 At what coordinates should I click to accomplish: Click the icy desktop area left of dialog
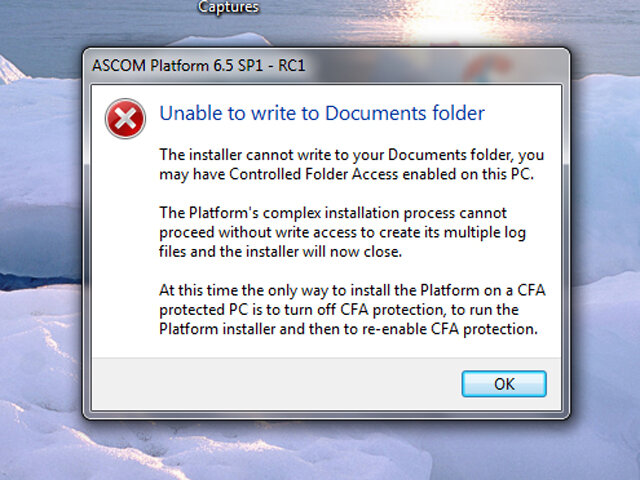[40, 250]
